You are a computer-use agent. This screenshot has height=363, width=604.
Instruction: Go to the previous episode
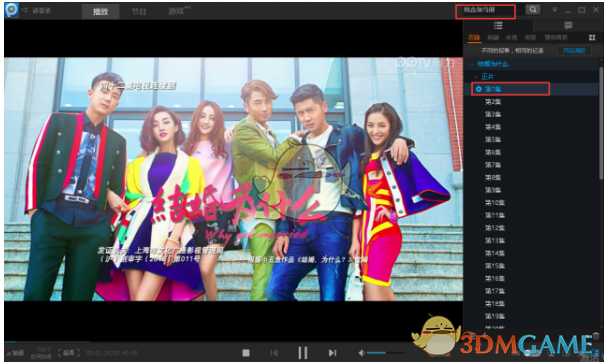274,353
